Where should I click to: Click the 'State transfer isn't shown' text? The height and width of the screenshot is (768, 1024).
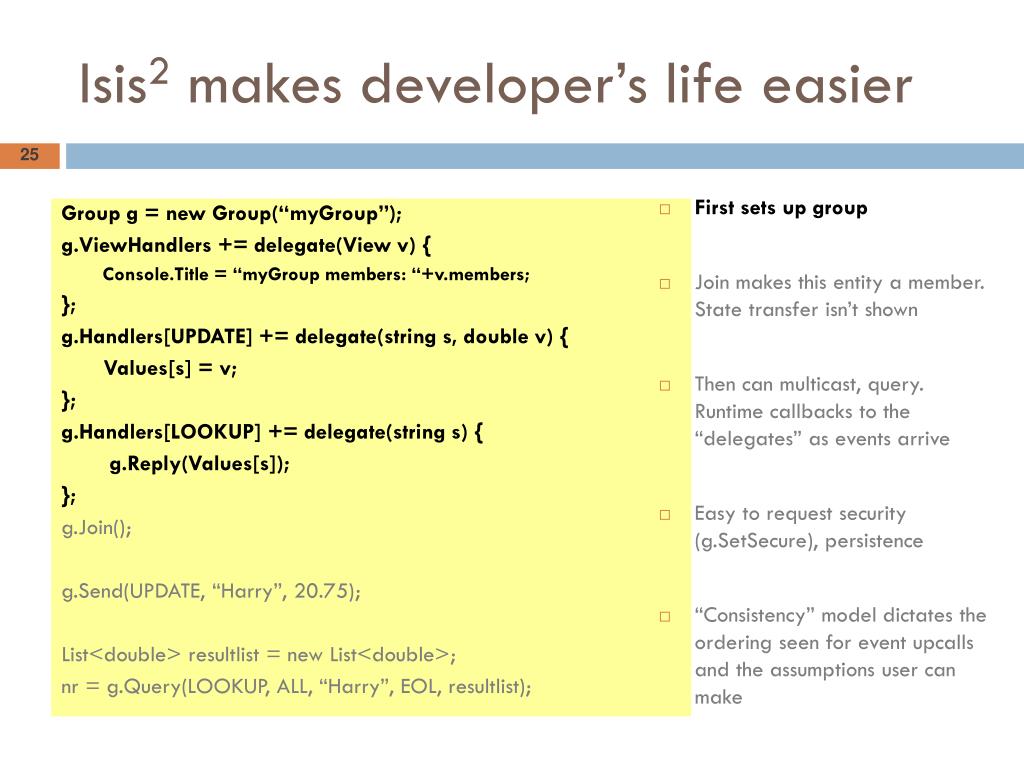click(806, 310)
